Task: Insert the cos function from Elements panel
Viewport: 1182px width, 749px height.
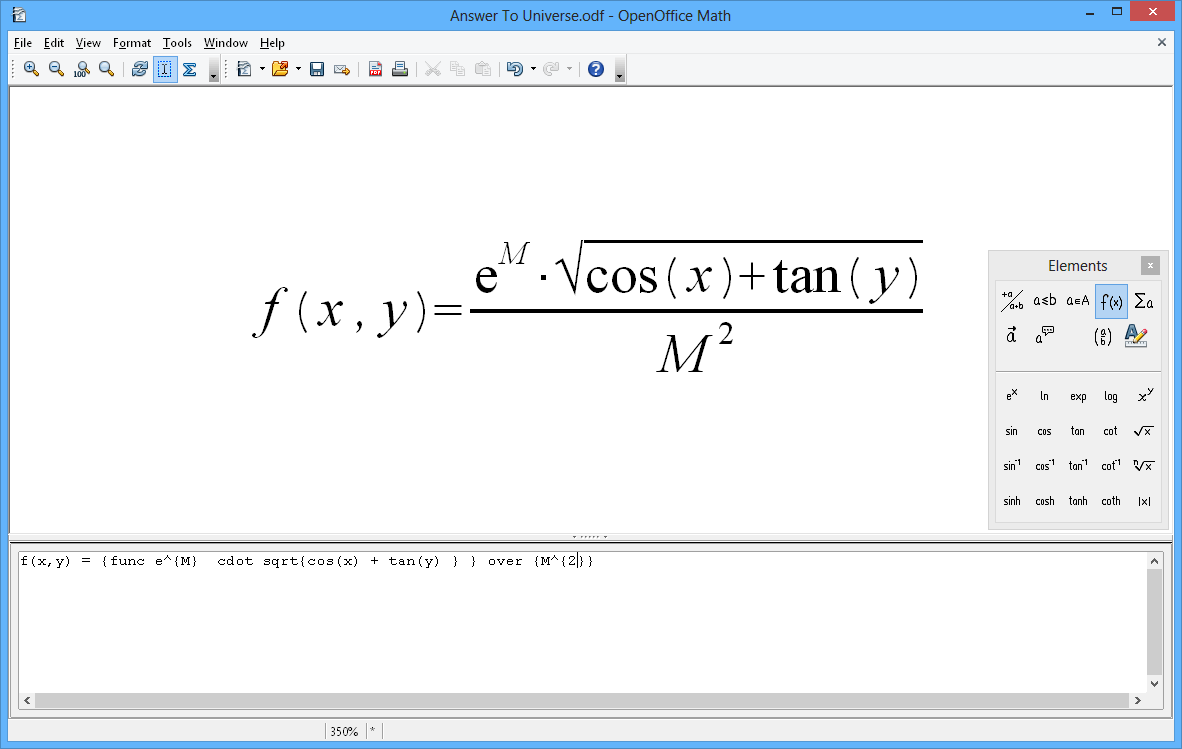Action: [x=1044, y=431]
